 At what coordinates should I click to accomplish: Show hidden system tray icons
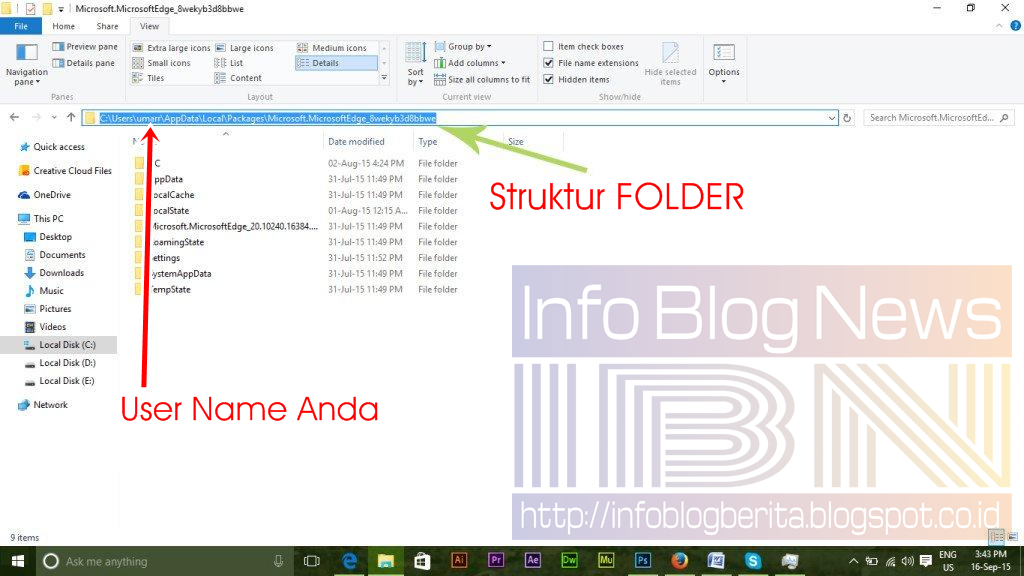853,561
